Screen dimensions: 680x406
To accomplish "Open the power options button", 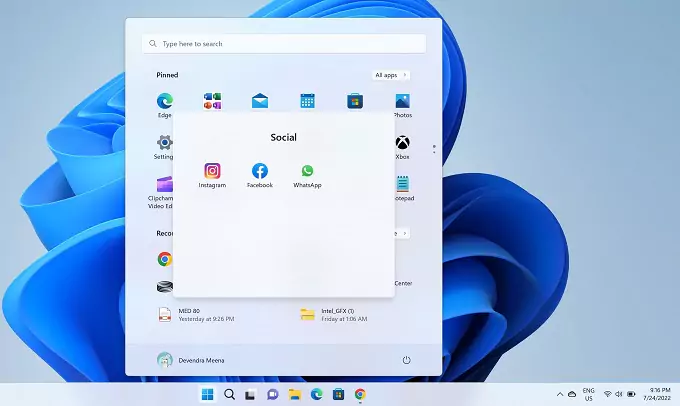I will coord(406,360).
